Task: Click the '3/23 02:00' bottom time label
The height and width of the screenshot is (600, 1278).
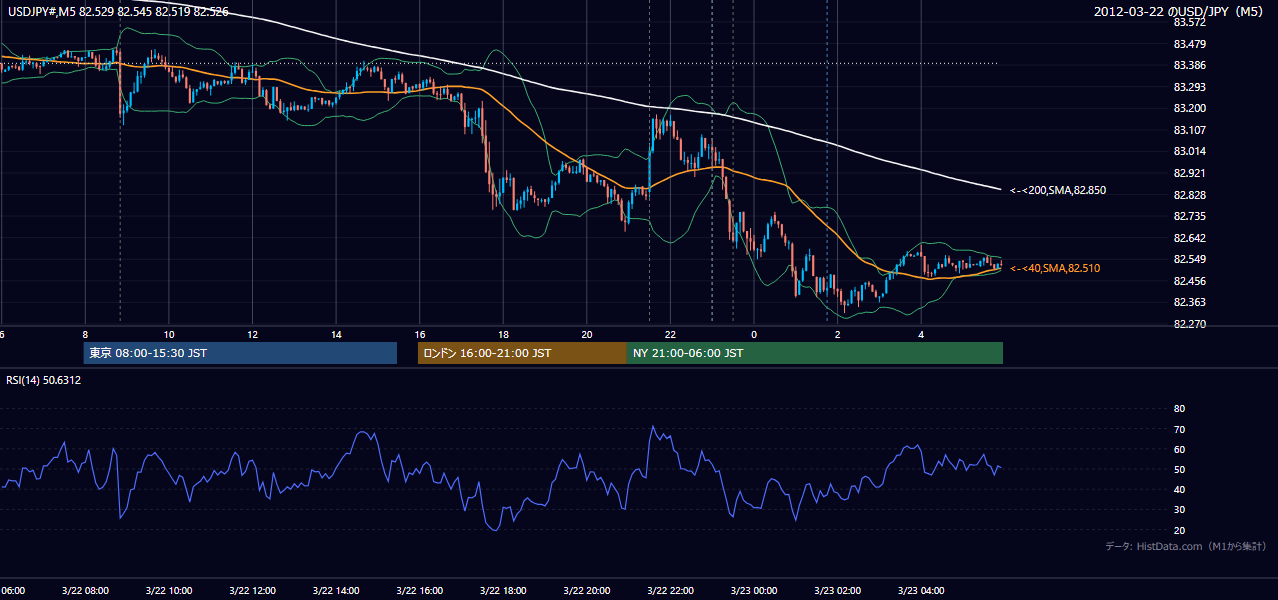Action: point(837,590)
